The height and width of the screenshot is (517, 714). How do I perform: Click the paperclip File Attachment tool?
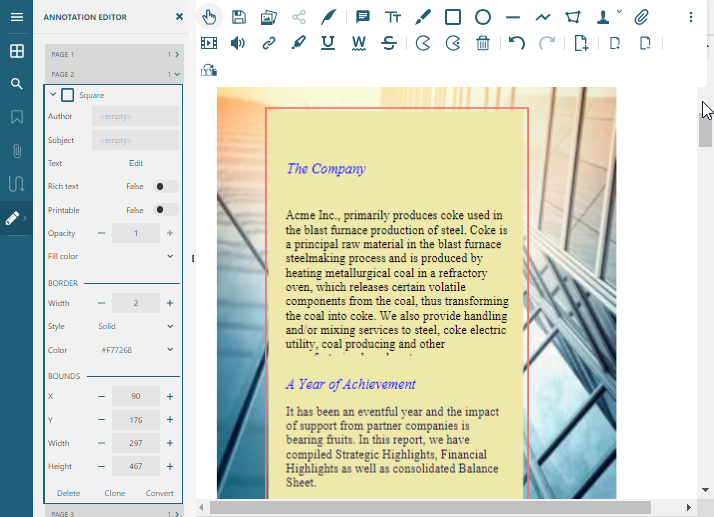tap(641, 17)
